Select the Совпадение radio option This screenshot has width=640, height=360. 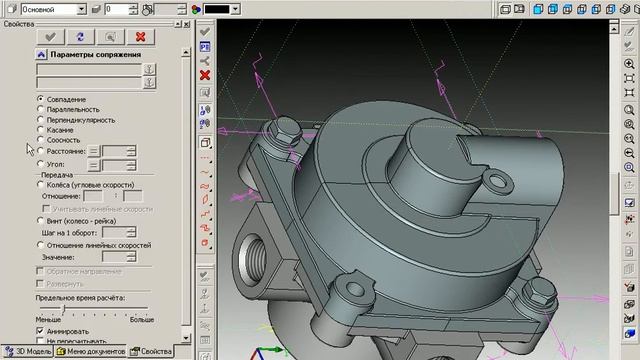click(x=40, y=99)
